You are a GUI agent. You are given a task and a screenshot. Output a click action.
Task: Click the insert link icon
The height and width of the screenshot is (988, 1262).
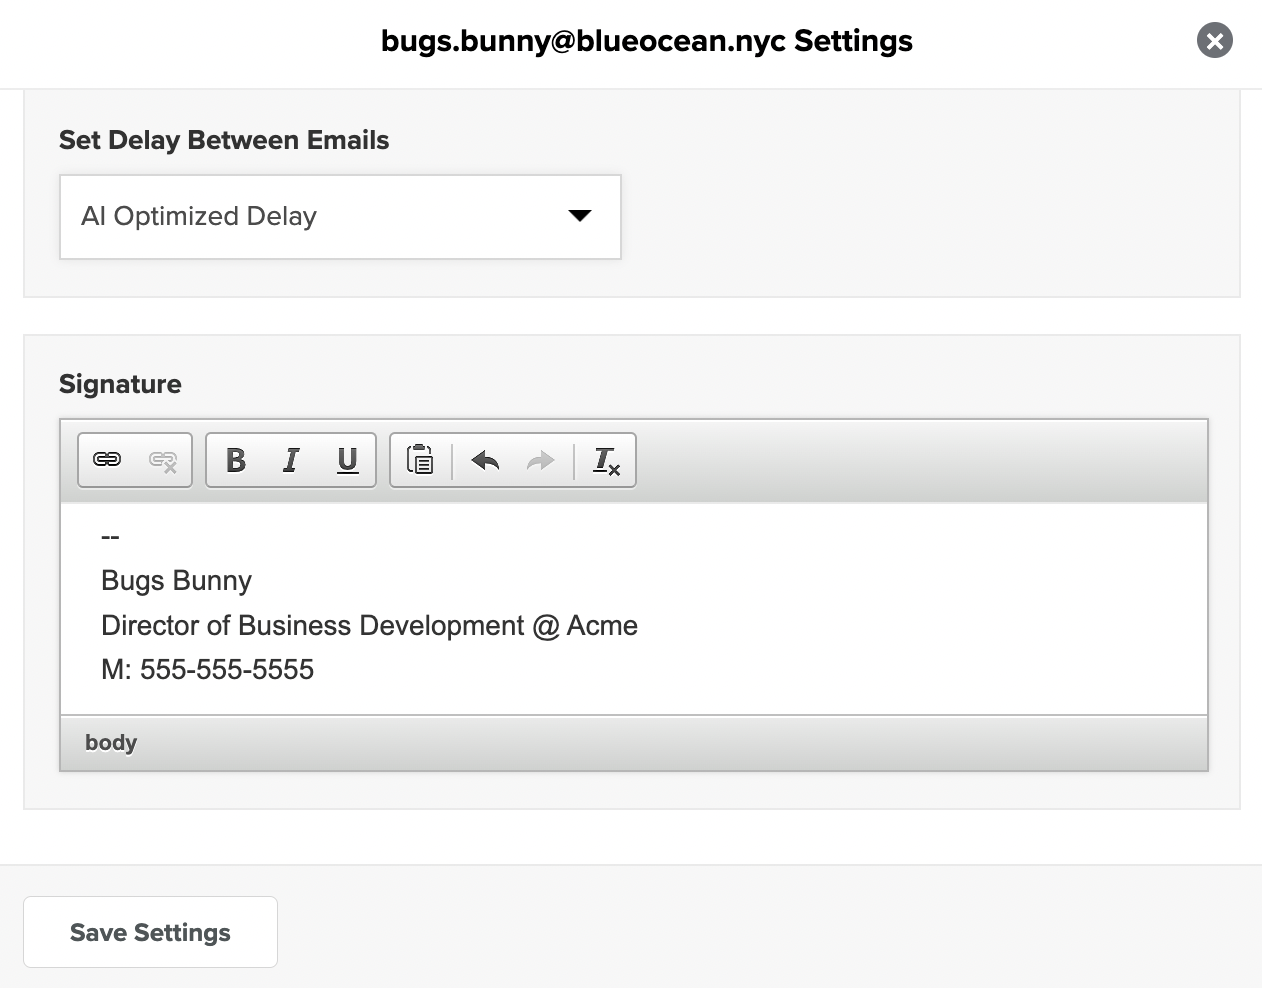point(107,460)
